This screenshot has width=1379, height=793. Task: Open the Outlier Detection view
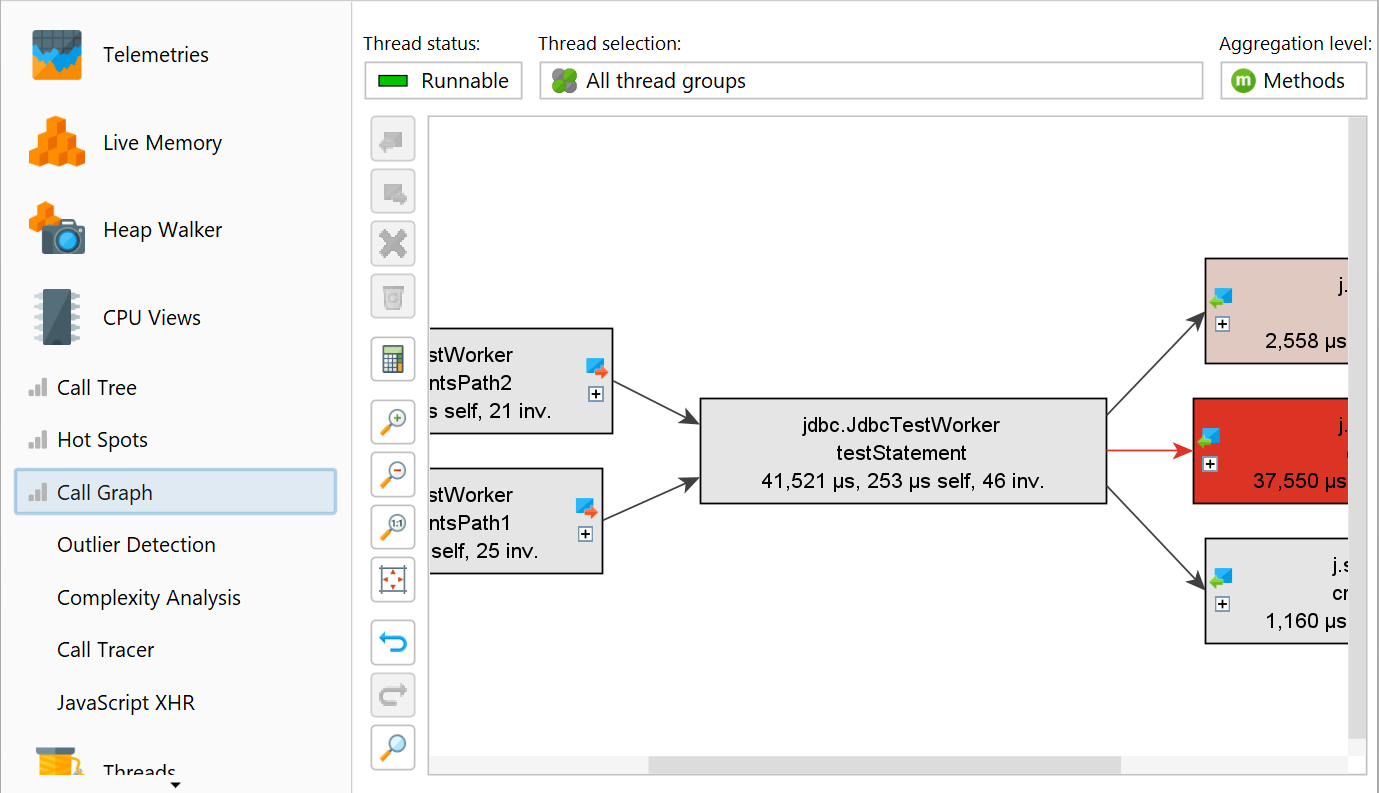pyautogui.click(x=136, y=545)
